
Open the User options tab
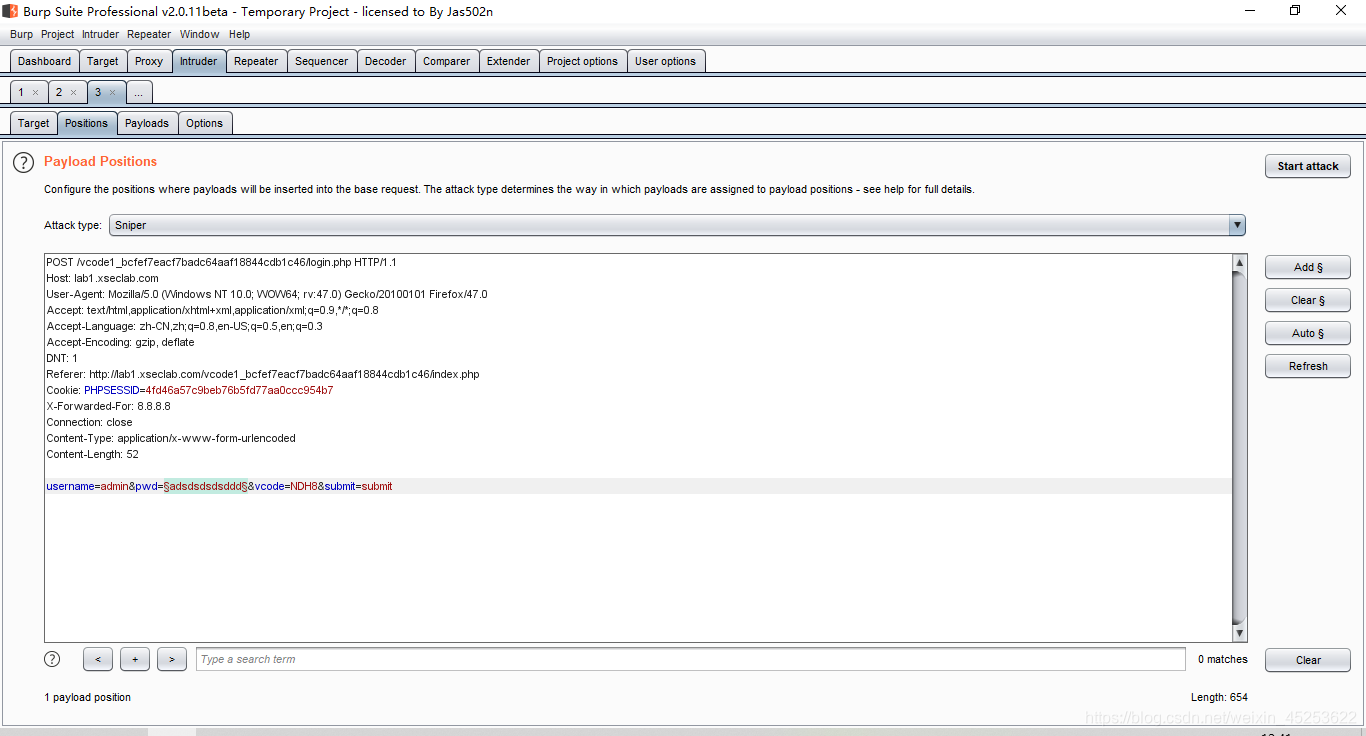(x=666, y=61)
